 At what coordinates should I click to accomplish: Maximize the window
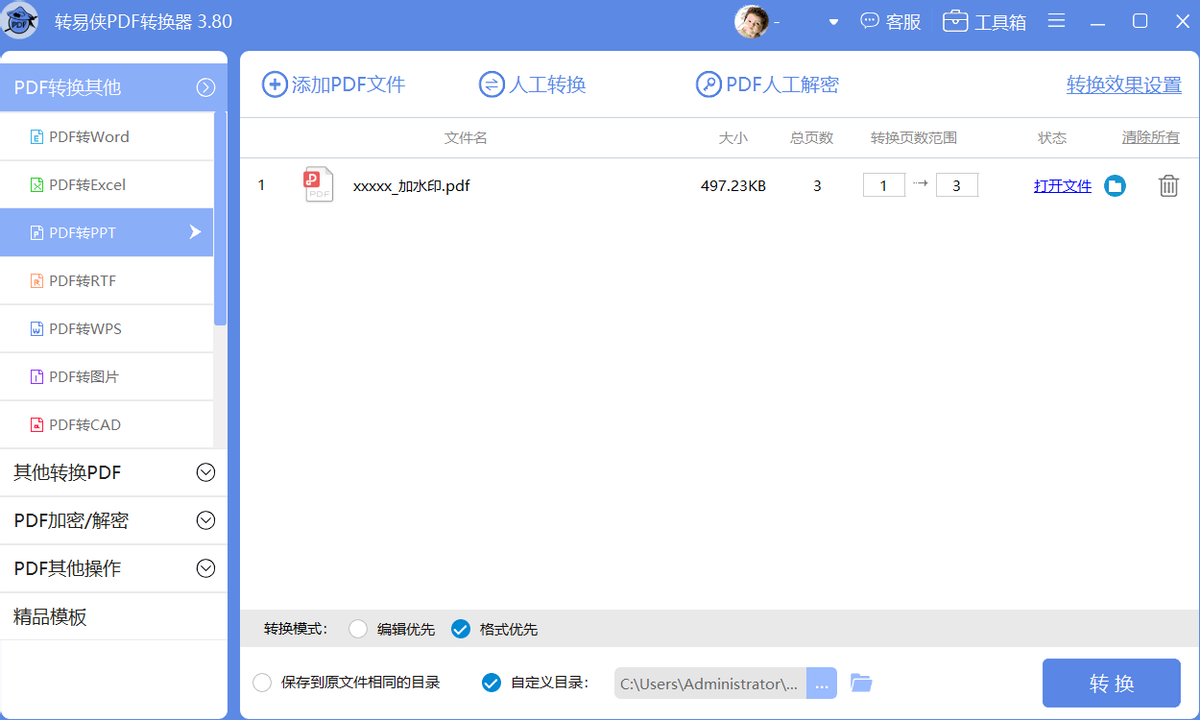click(1139, 21)
